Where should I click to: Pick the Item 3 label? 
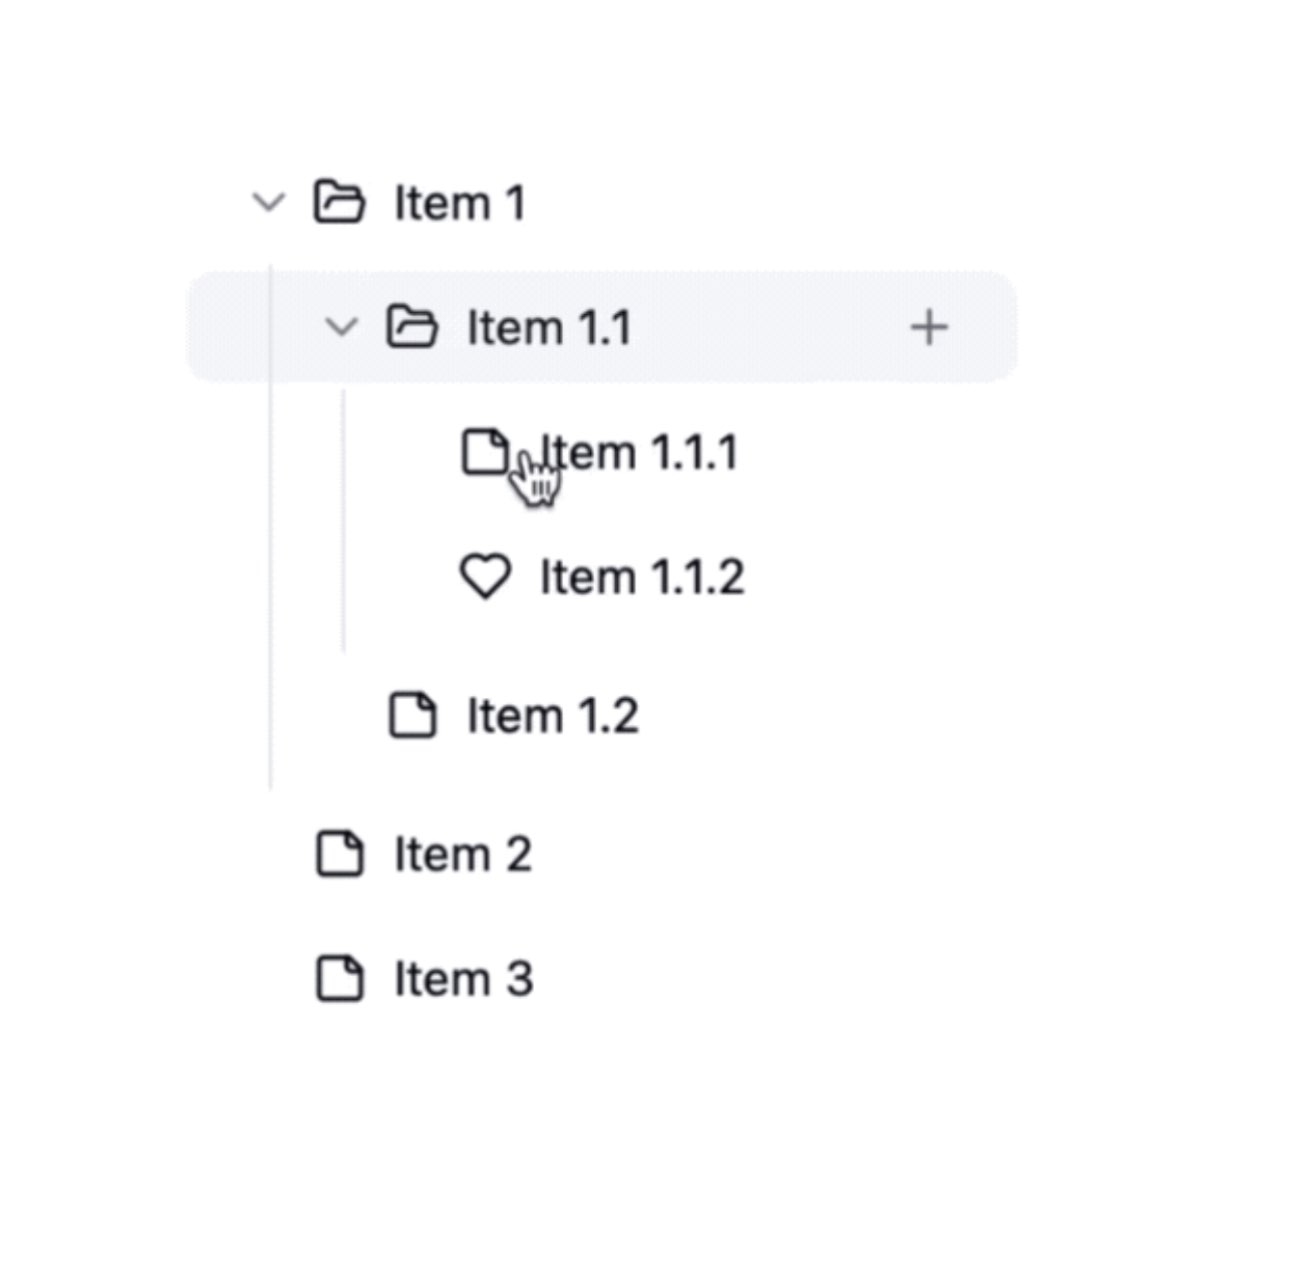pos(463,979)
